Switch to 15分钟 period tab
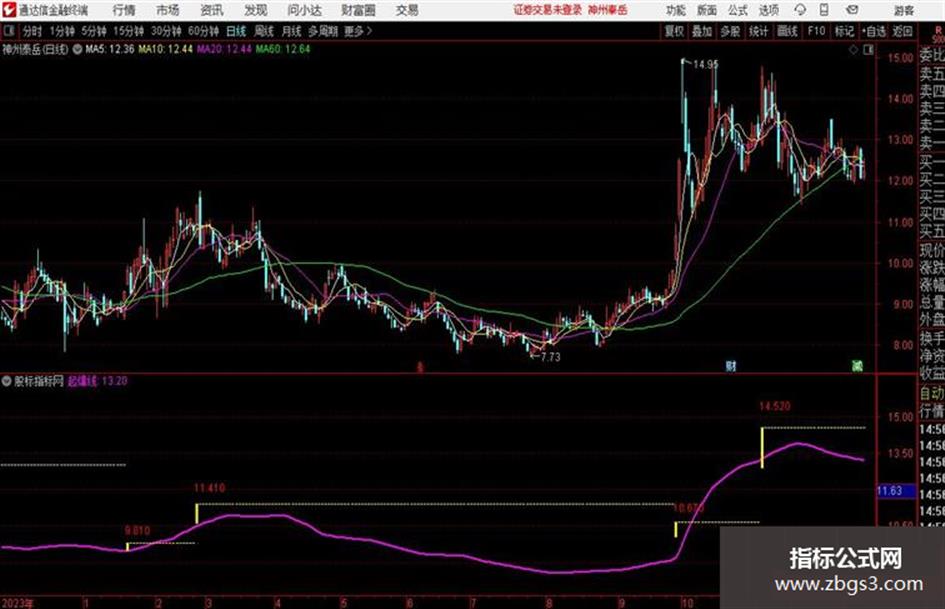Image resolution: width=945 pixels, height=609 pixels. point(128,31)
